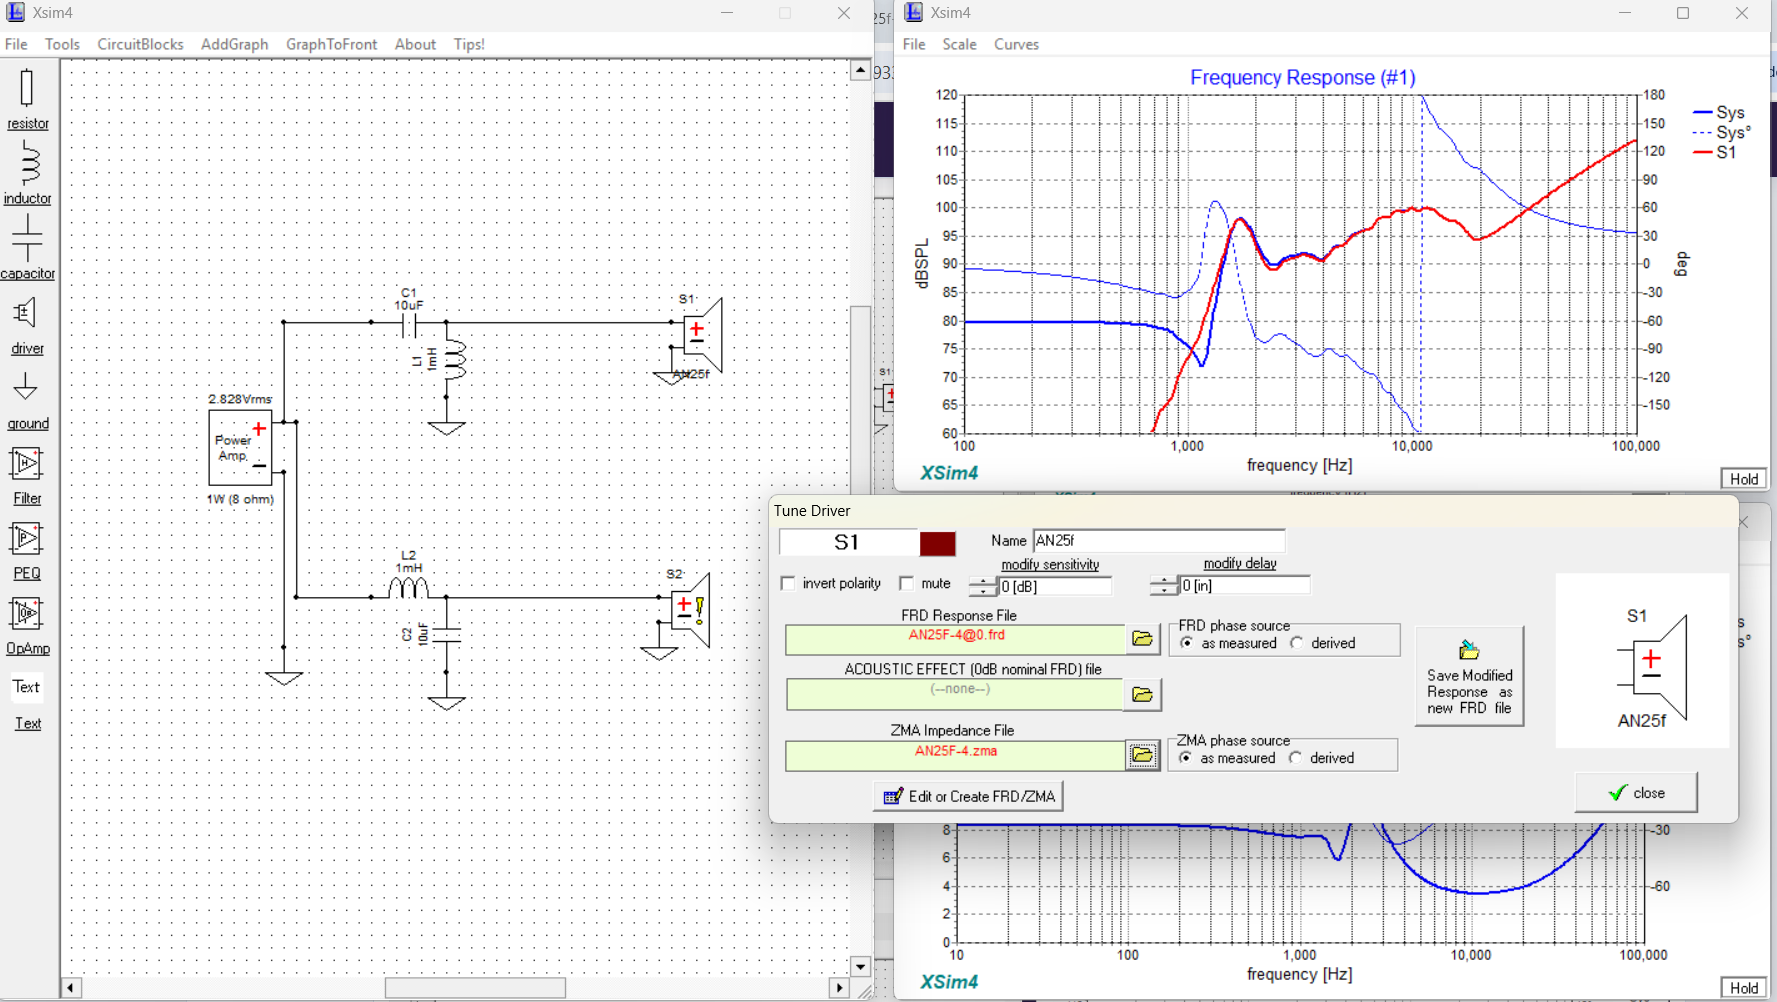Open the About menu
Viewport: 1777px width, 1002px height.
click(x=415, y=44)
